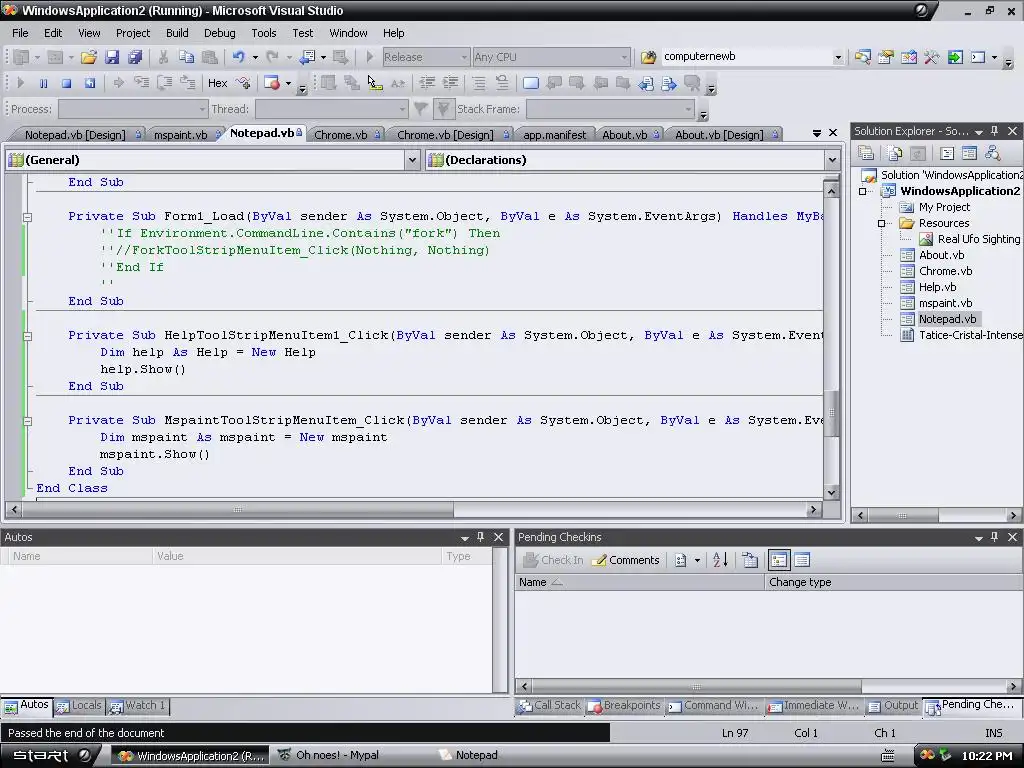Screen dimensions: 1024x768
Task: Toggle auto-hide pin on Autos panel
Action: (x=481, y=537)
